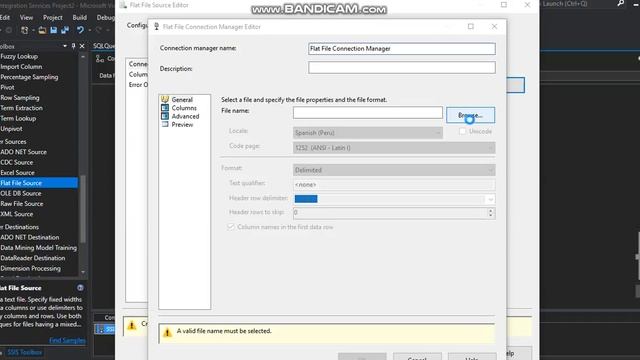Screen dimensions: 640x360
Task: Open the Toolbox panel options dropdown arrow
Action: pos(65,46)
